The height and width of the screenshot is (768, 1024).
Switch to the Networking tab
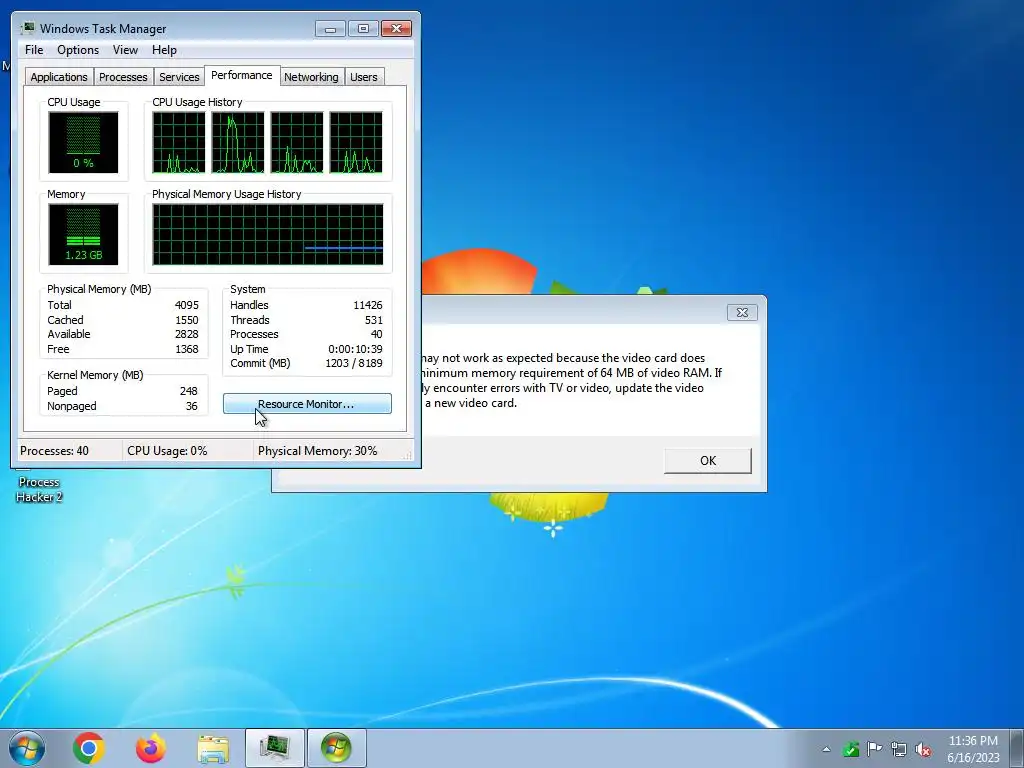pyautogui.click(x=311, y=76)
